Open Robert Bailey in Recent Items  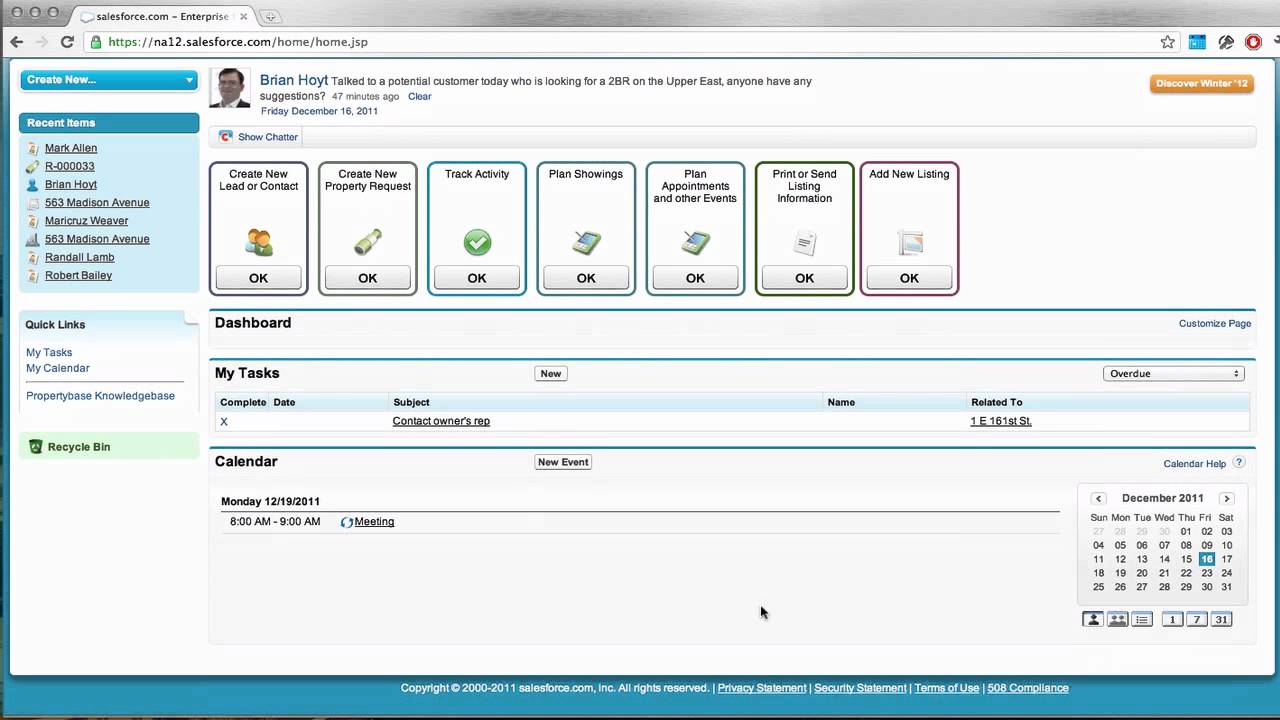click(79, 276)
